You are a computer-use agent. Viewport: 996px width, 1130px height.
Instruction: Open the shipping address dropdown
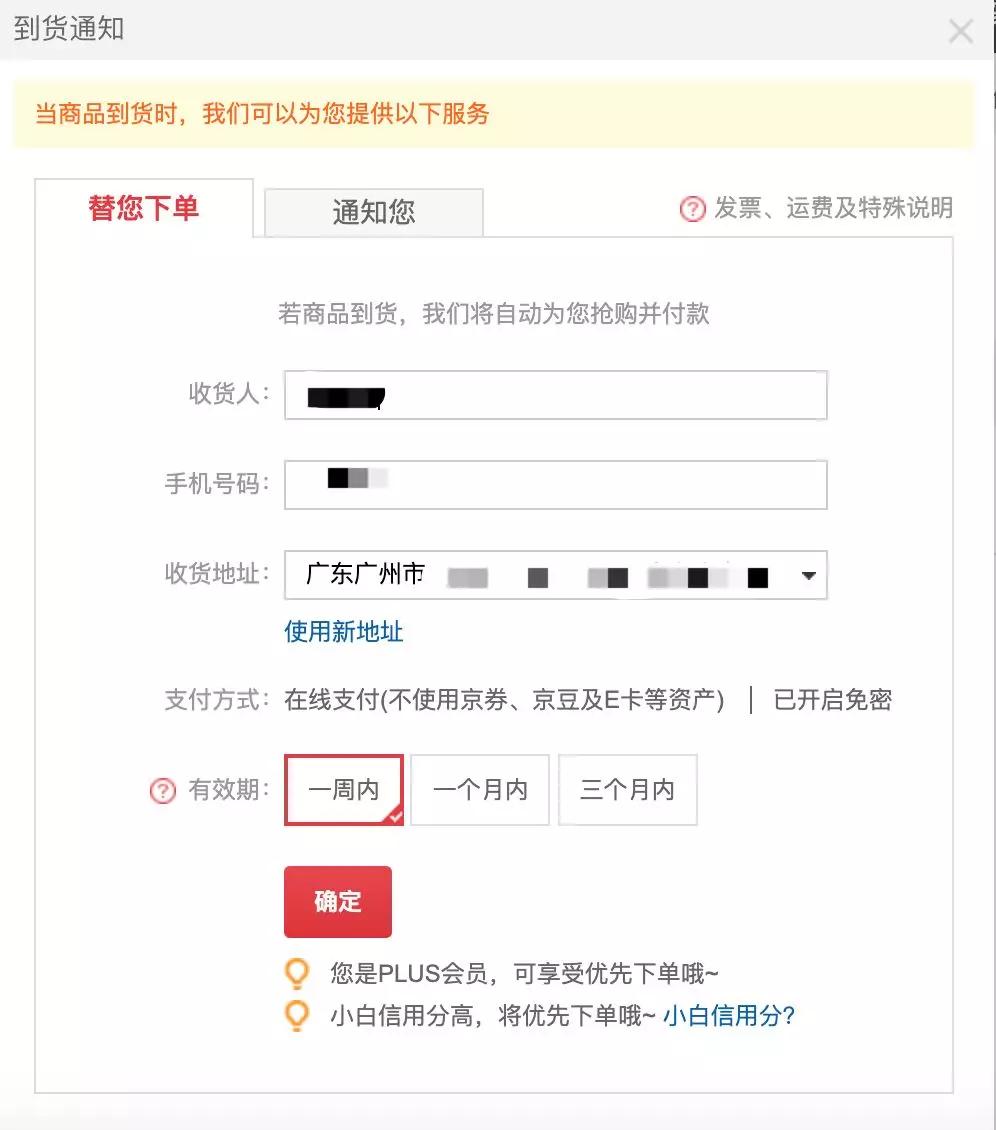pyautogui.click(x=808, y=575)
